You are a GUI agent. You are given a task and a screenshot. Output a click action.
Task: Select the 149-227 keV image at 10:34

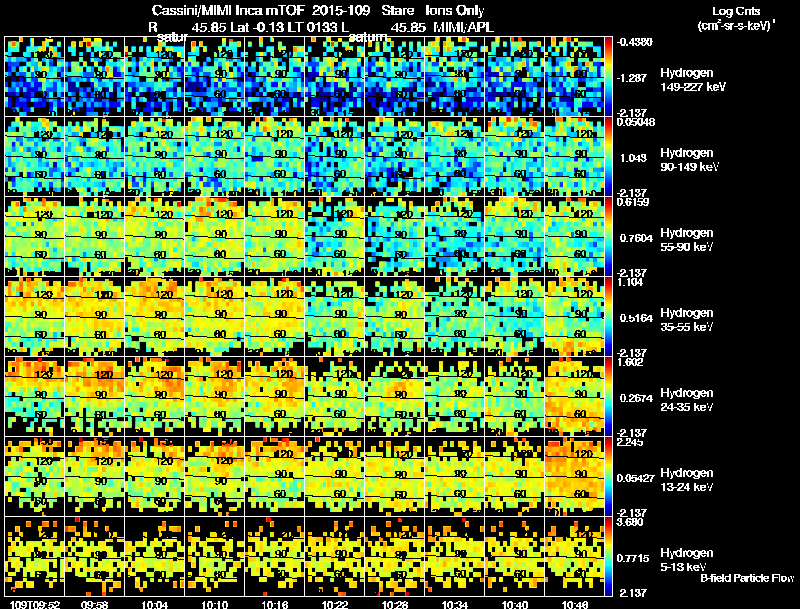[x=455, y=76]
